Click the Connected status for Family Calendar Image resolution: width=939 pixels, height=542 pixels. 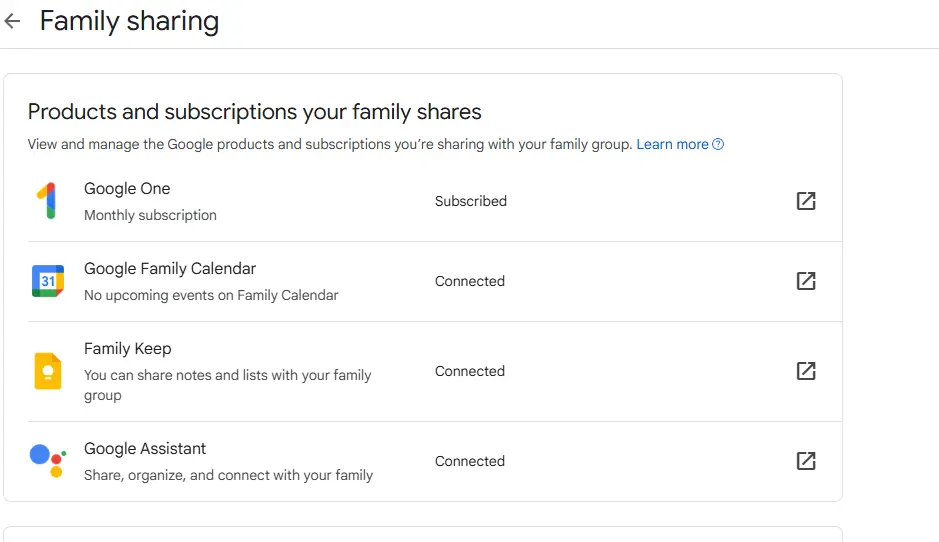click(x=470, y=281)
